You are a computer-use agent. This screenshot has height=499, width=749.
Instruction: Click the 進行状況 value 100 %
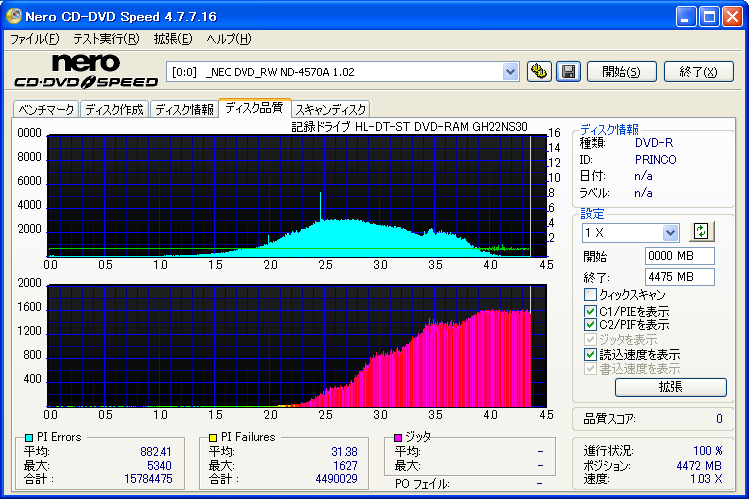coord(707,451)
